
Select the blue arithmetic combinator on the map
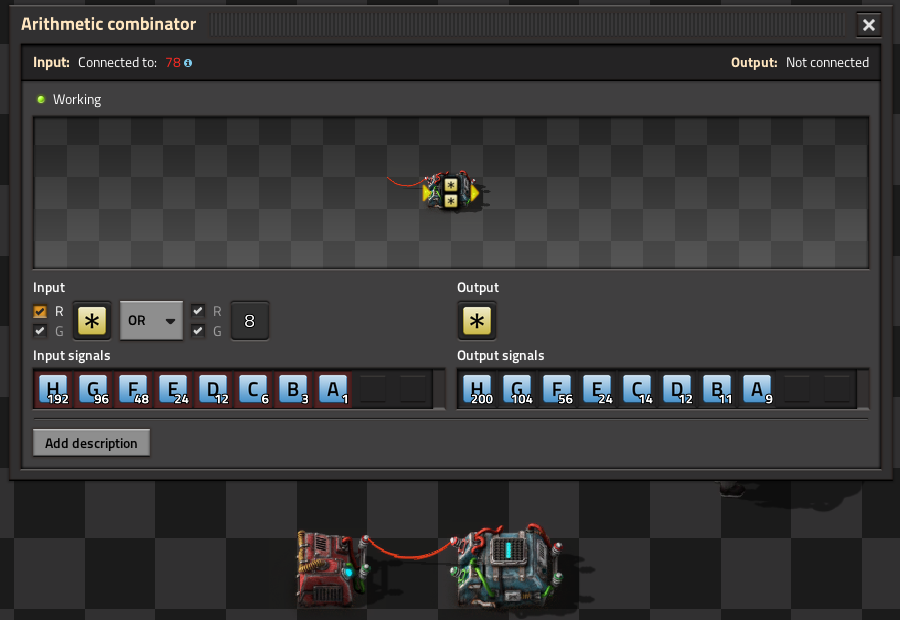[508, 565]
